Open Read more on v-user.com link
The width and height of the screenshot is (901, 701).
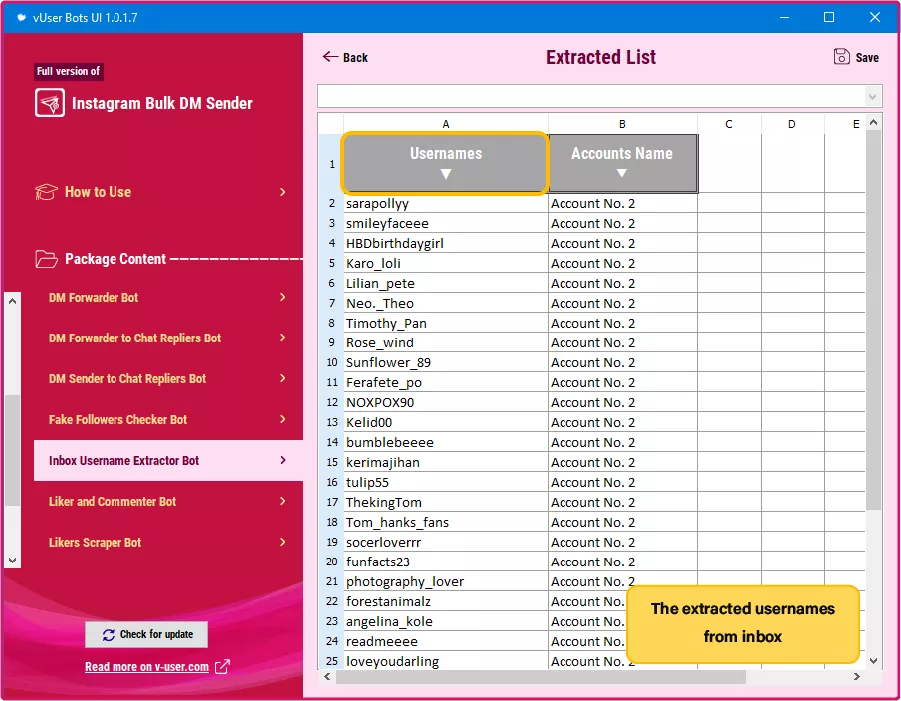(147, 667)
